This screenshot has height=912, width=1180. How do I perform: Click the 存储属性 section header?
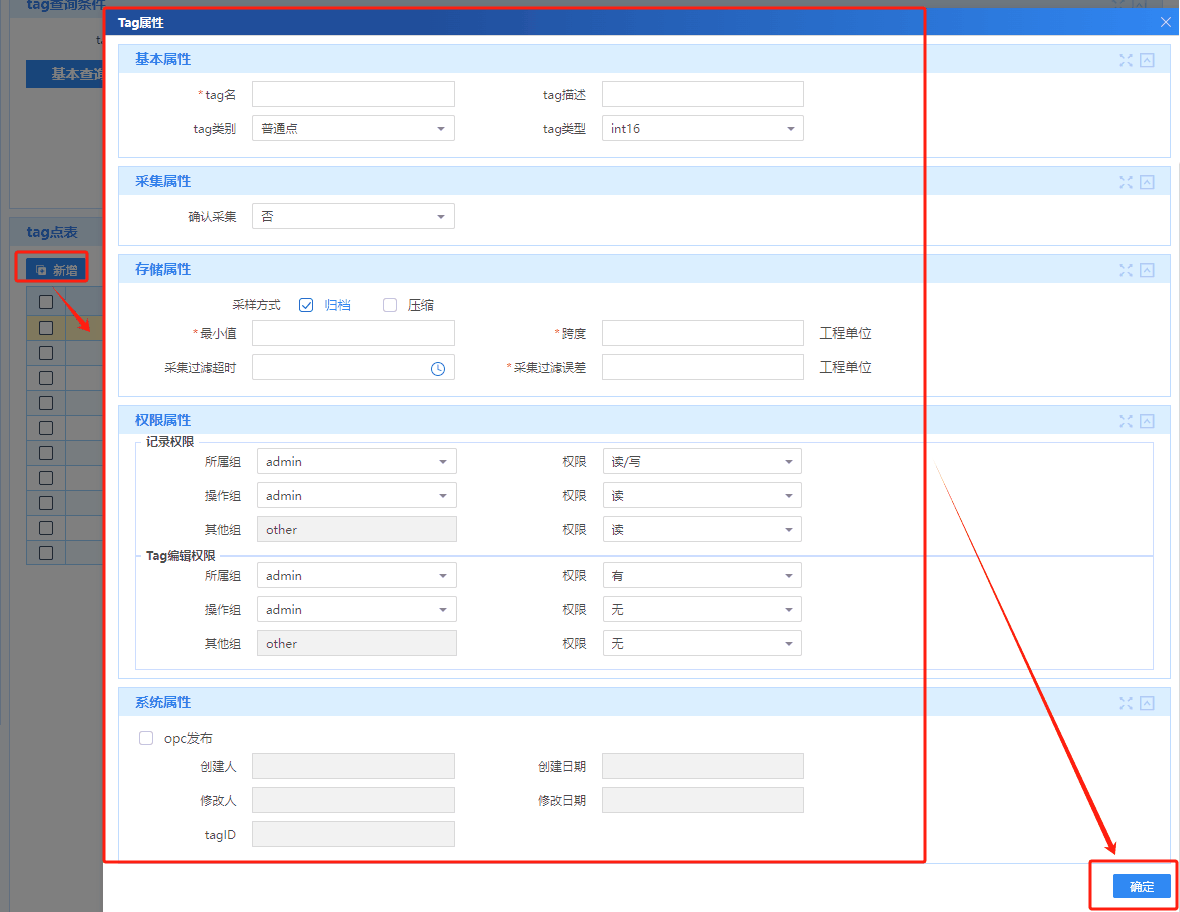point(644,269)
